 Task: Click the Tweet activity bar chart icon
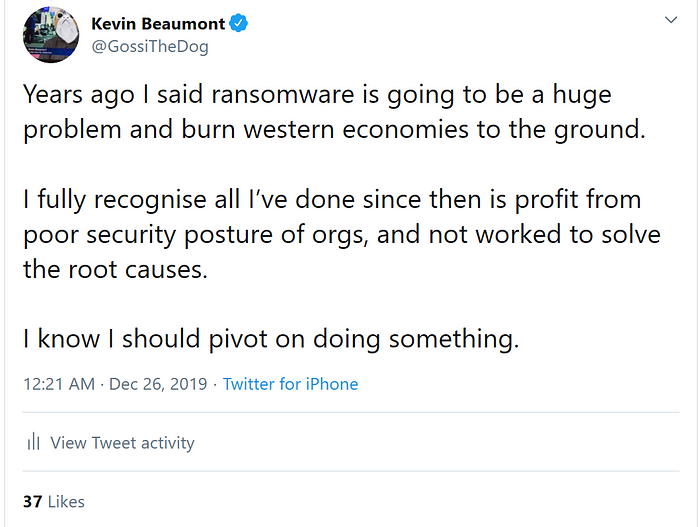33,442
